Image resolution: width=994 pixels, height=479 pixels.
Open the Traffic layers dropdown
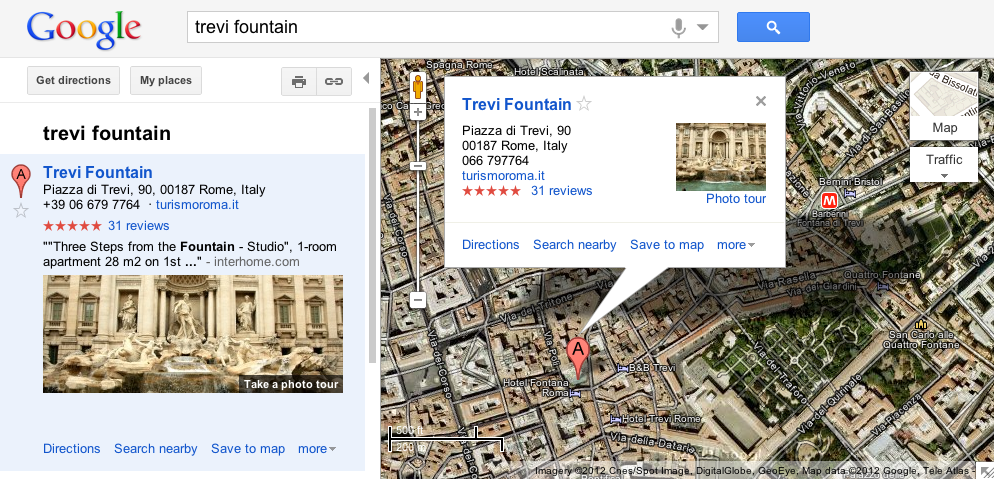[x=944, y=165]
